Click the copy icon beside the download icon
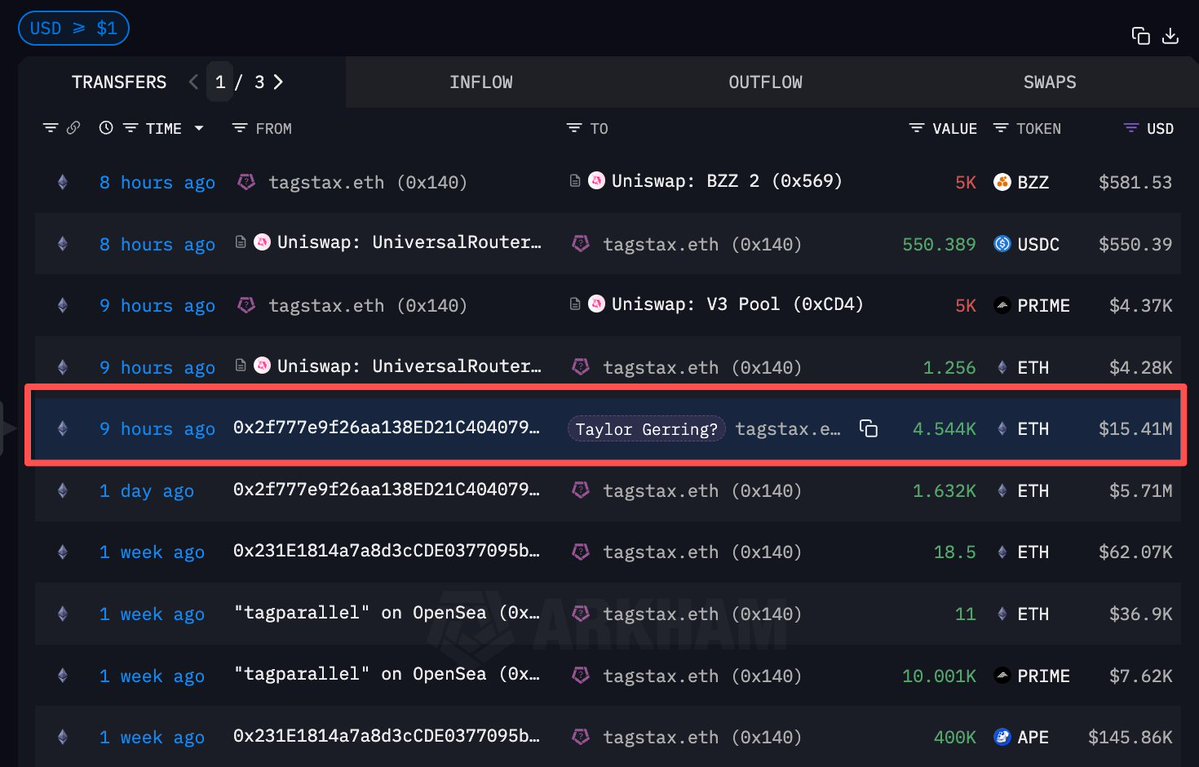 click(x=1140, y=36)
